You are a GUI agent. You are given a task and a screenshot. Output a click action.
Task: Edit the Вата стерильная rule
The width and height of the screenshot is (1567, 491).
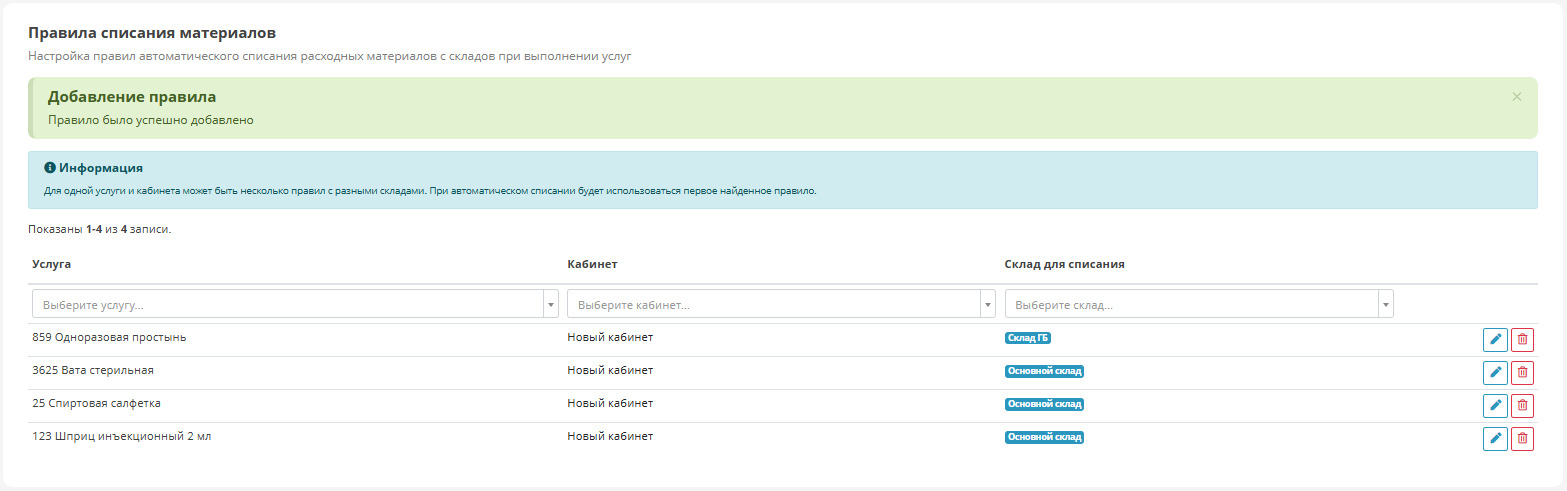[x=1495, y=372]
